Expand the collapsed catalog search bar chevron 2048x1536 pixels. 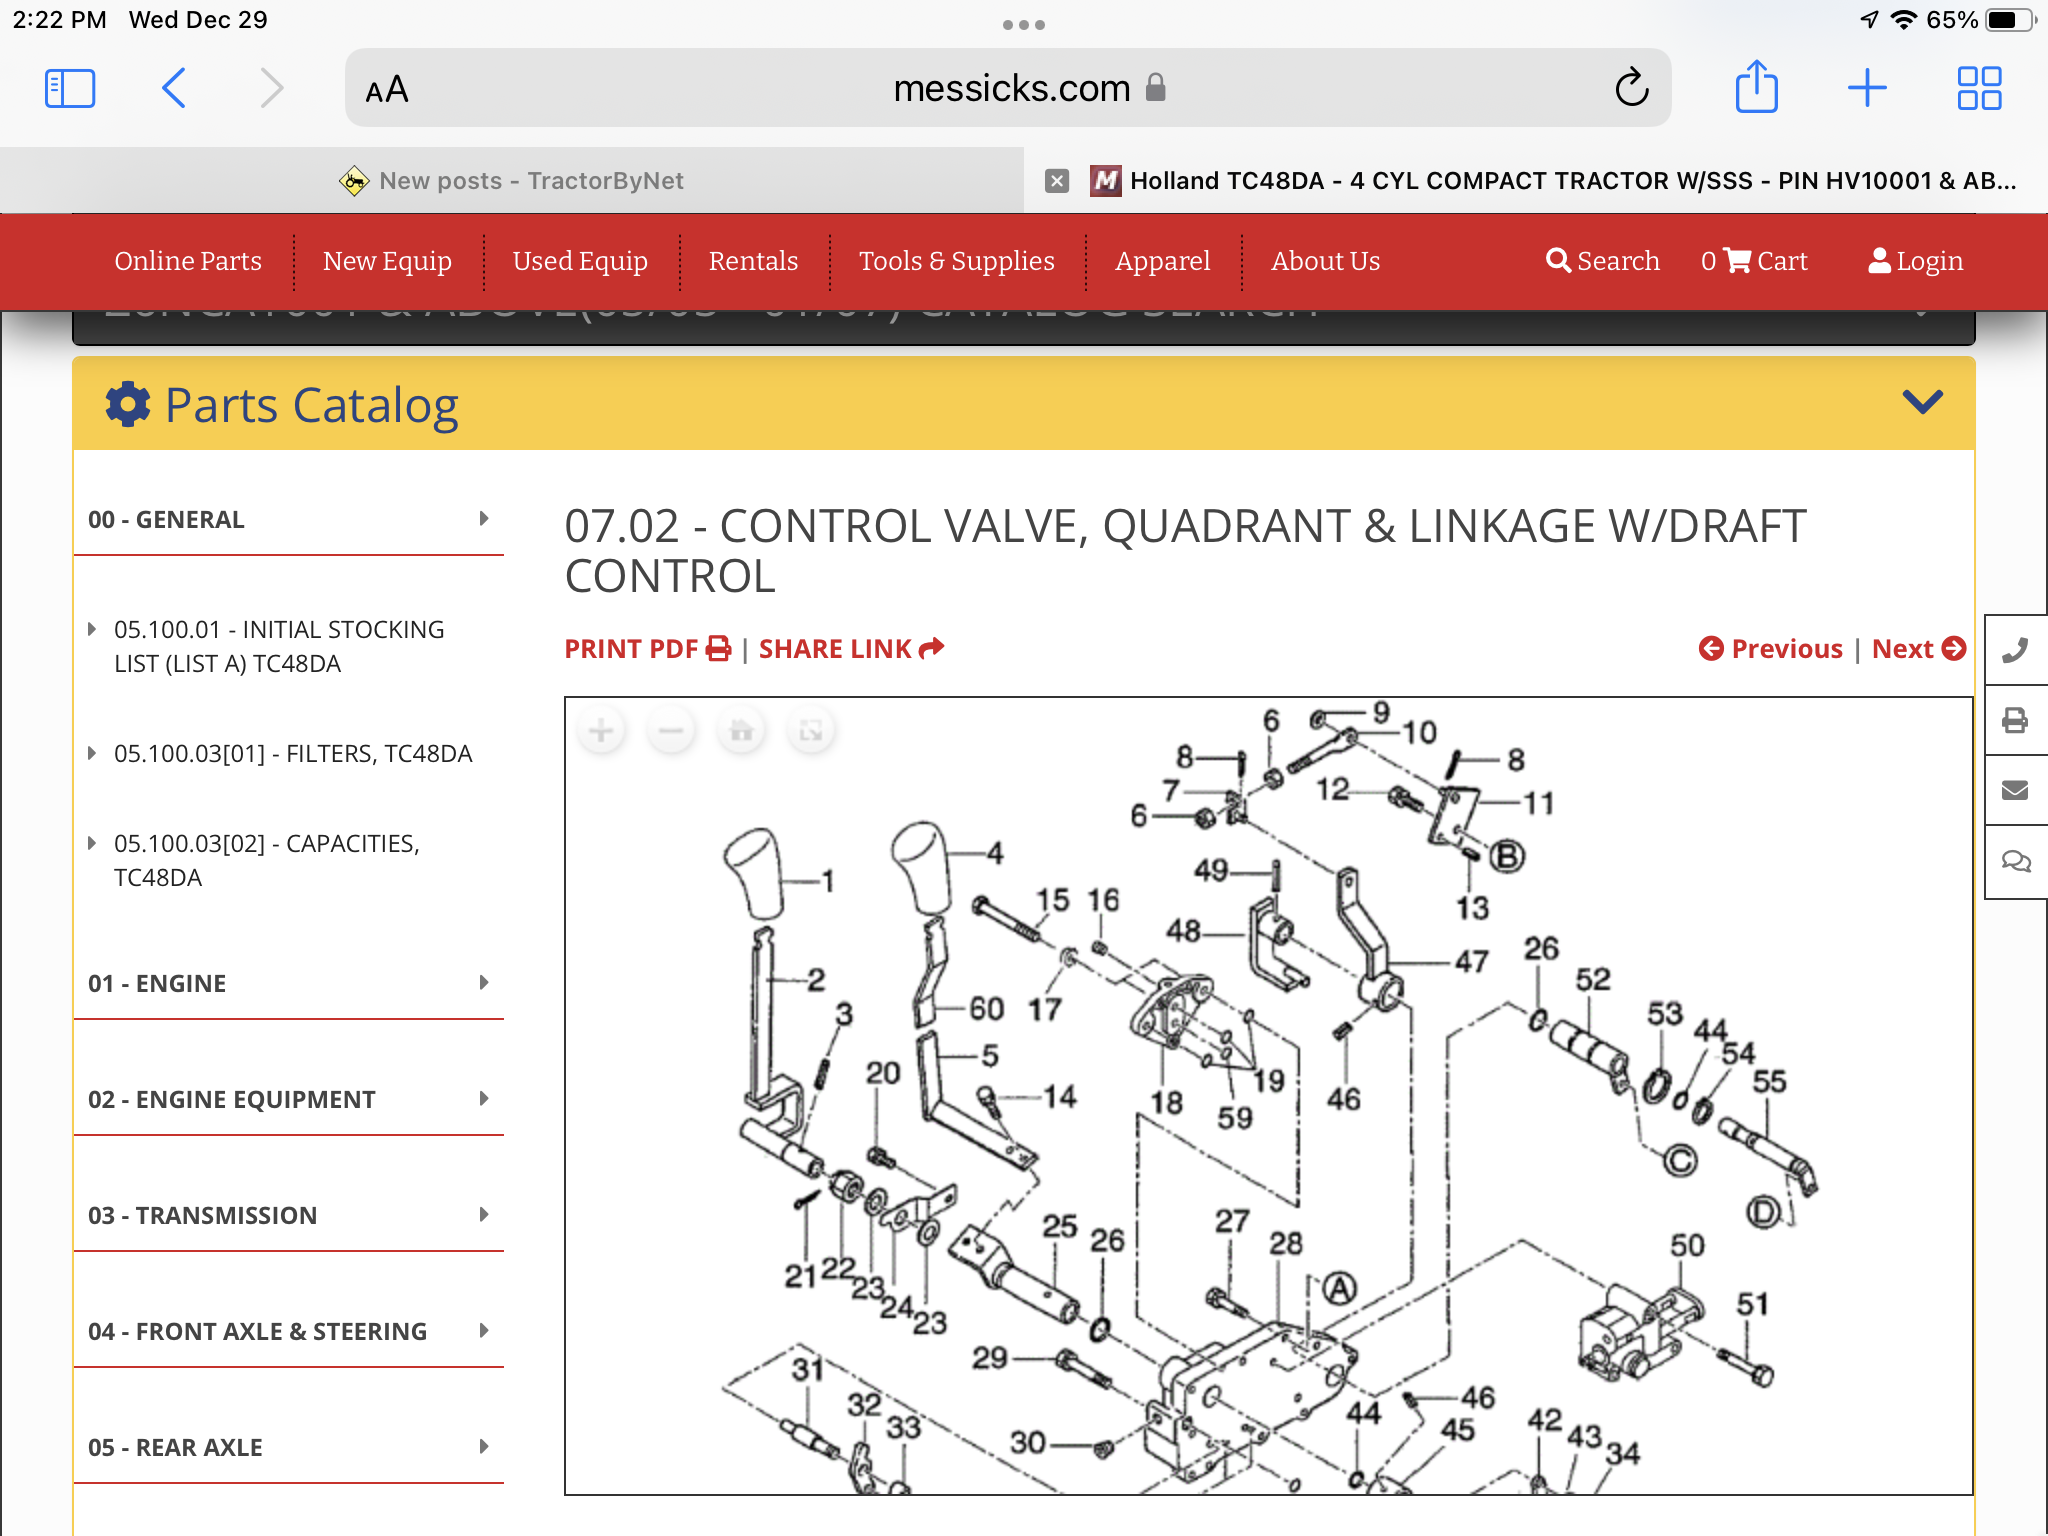click(1921, 312)
